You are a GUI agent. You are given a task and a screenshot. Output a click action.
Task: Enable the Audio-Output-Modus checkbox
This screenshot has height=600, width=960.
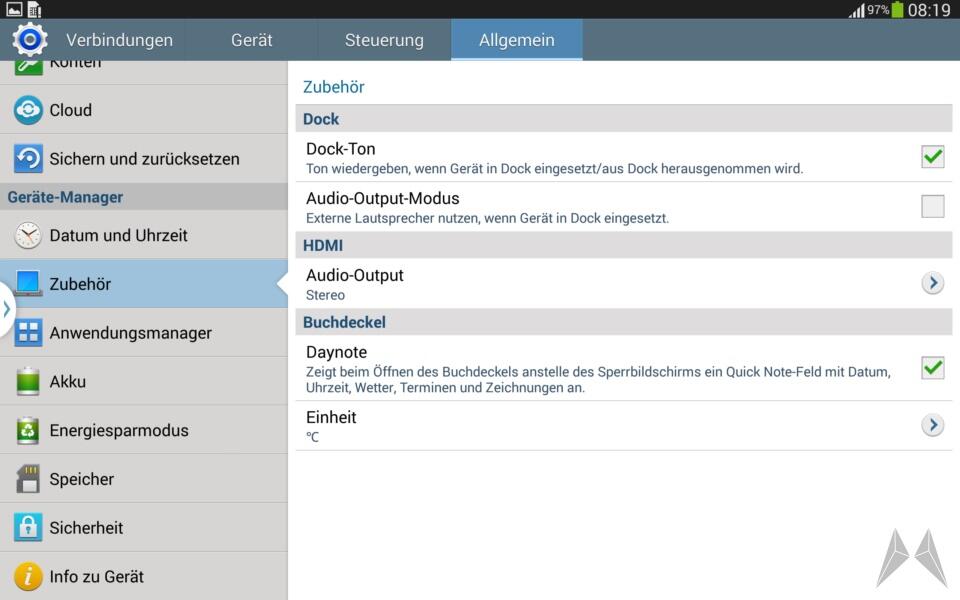pyautogui.click(x=932, y=206)
